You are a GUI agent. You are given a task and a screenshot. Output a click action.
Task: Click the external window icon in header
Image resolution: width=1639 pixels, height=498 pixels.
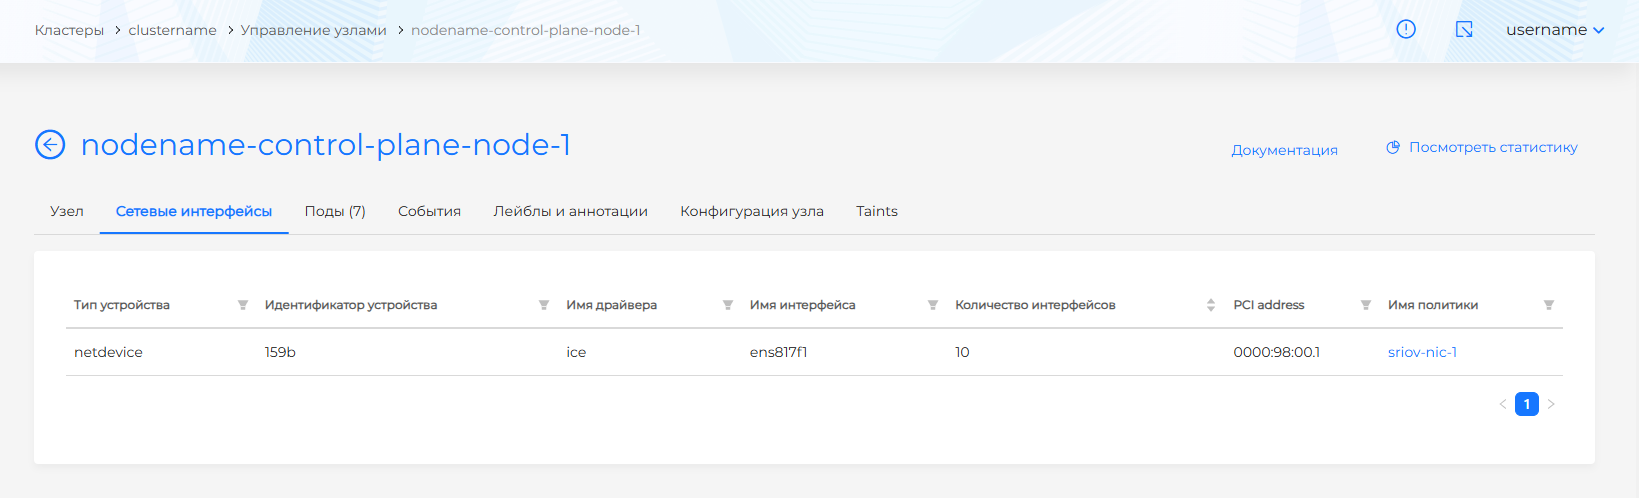point(1464,30)
